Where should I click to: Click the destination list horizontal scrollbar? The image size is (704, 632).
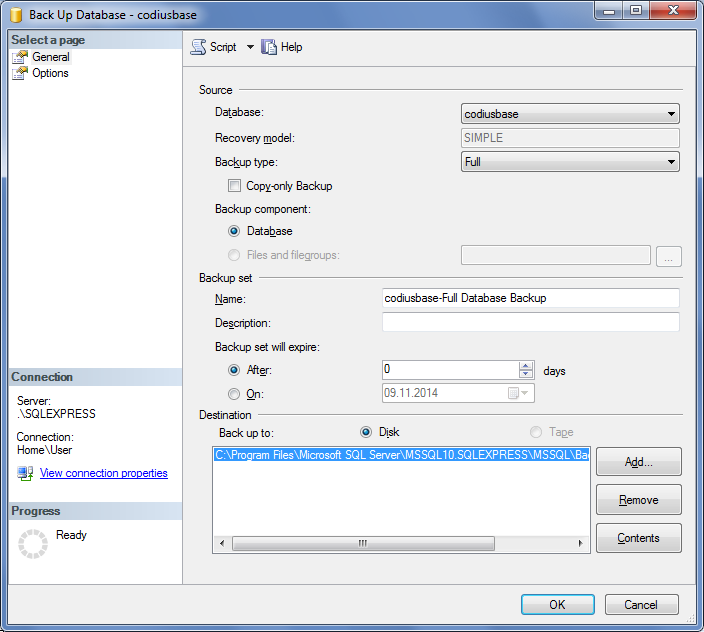400,544
